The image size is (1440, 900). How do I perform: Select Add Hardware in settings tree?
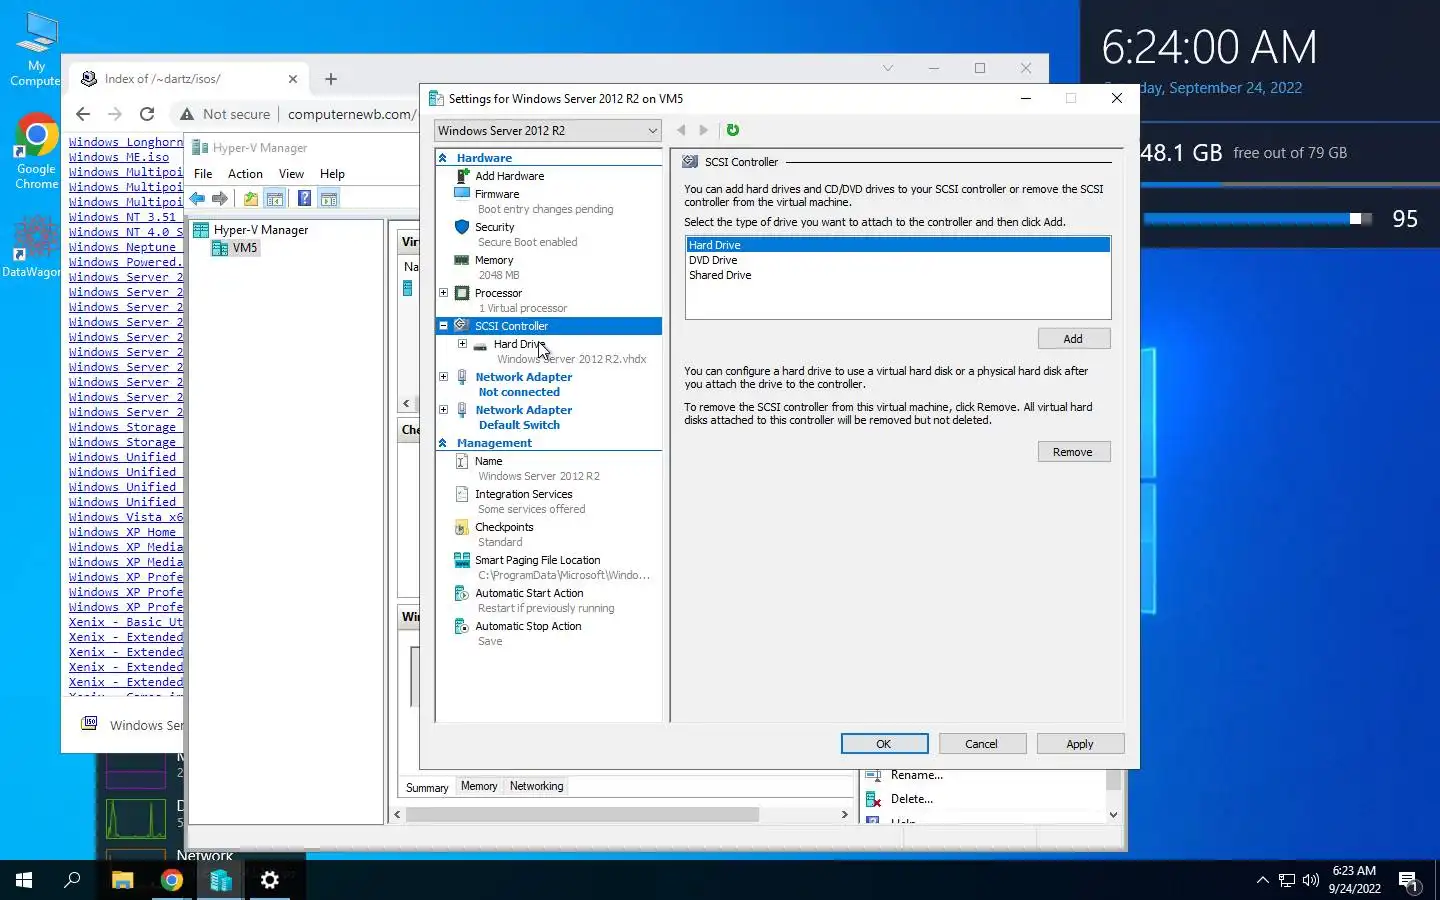(x=509, y=176)
